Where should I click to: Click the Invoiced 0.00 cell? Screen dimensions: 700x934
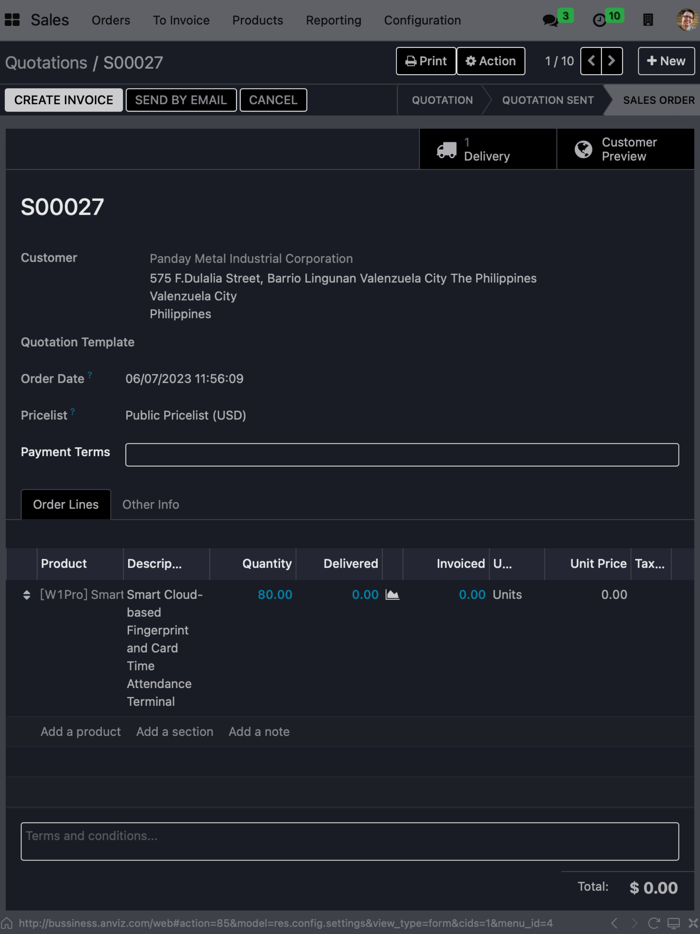coord(472,594)
